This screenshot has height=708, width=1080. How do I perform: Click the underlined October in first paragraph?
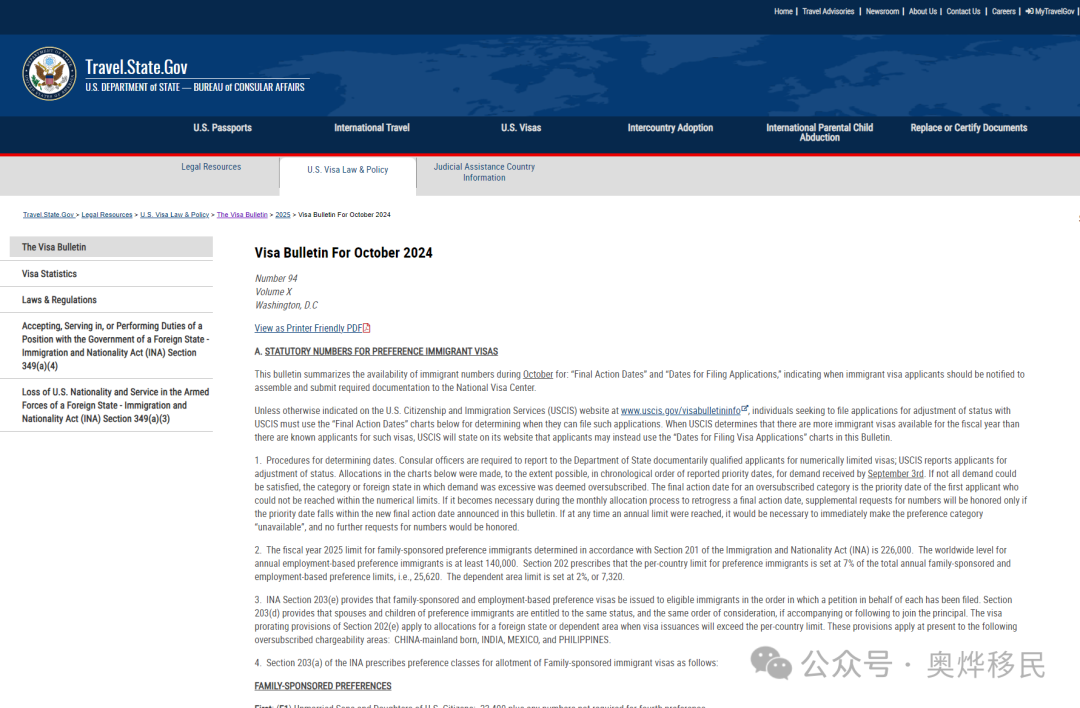coord(538,375)
